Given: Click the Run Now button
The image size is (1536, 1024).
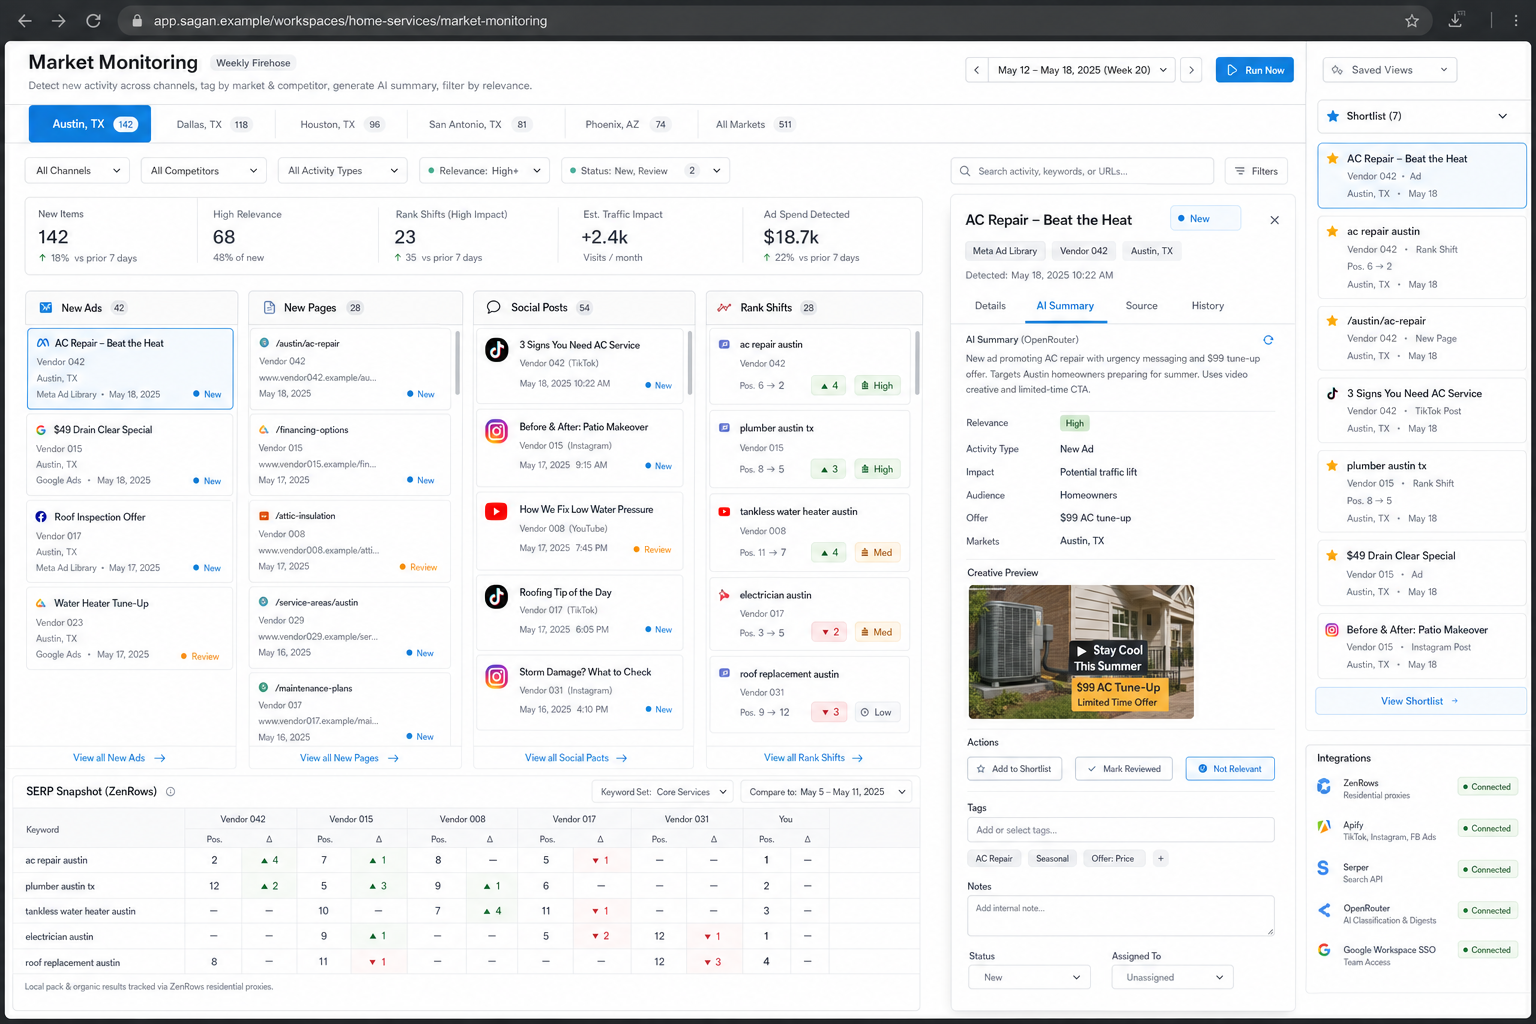Looking at the screenshot, I should pyautogui.click(x=1255, y=70).
